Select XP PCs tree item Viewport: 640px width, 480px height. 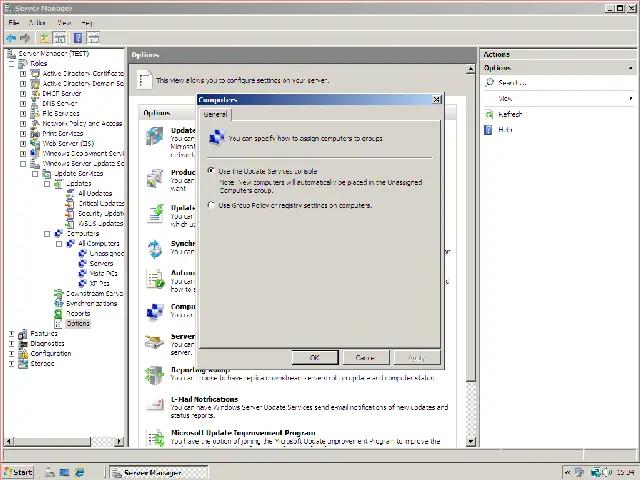99,283
